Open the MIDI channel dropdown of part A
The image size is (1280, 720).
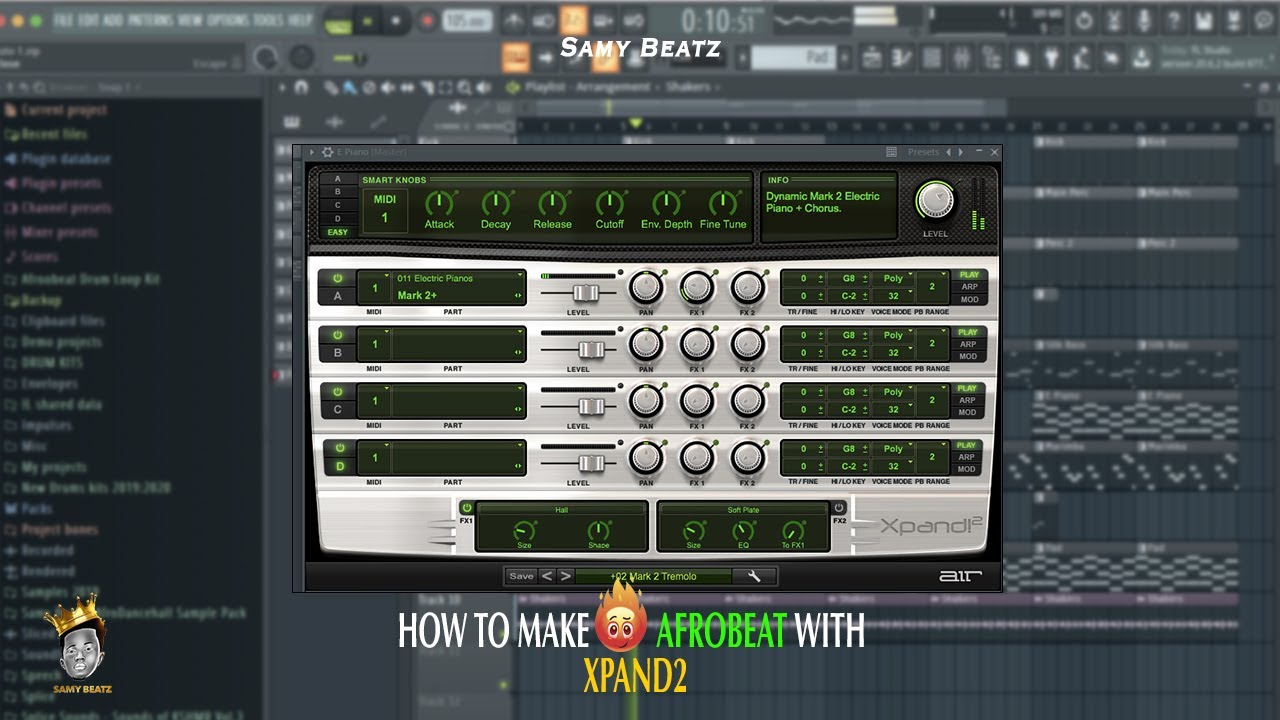[375, 288]
